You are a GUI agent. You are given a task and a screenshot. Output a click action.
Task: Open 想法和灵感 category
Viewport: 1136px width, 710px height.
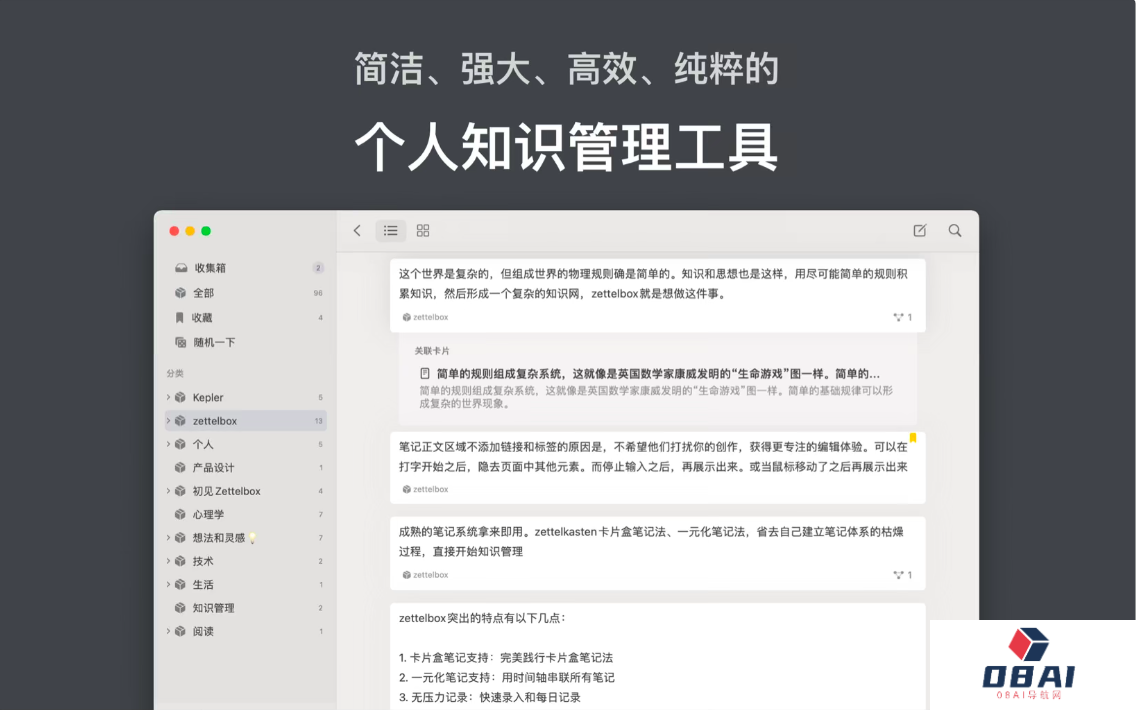coord(218,538)
